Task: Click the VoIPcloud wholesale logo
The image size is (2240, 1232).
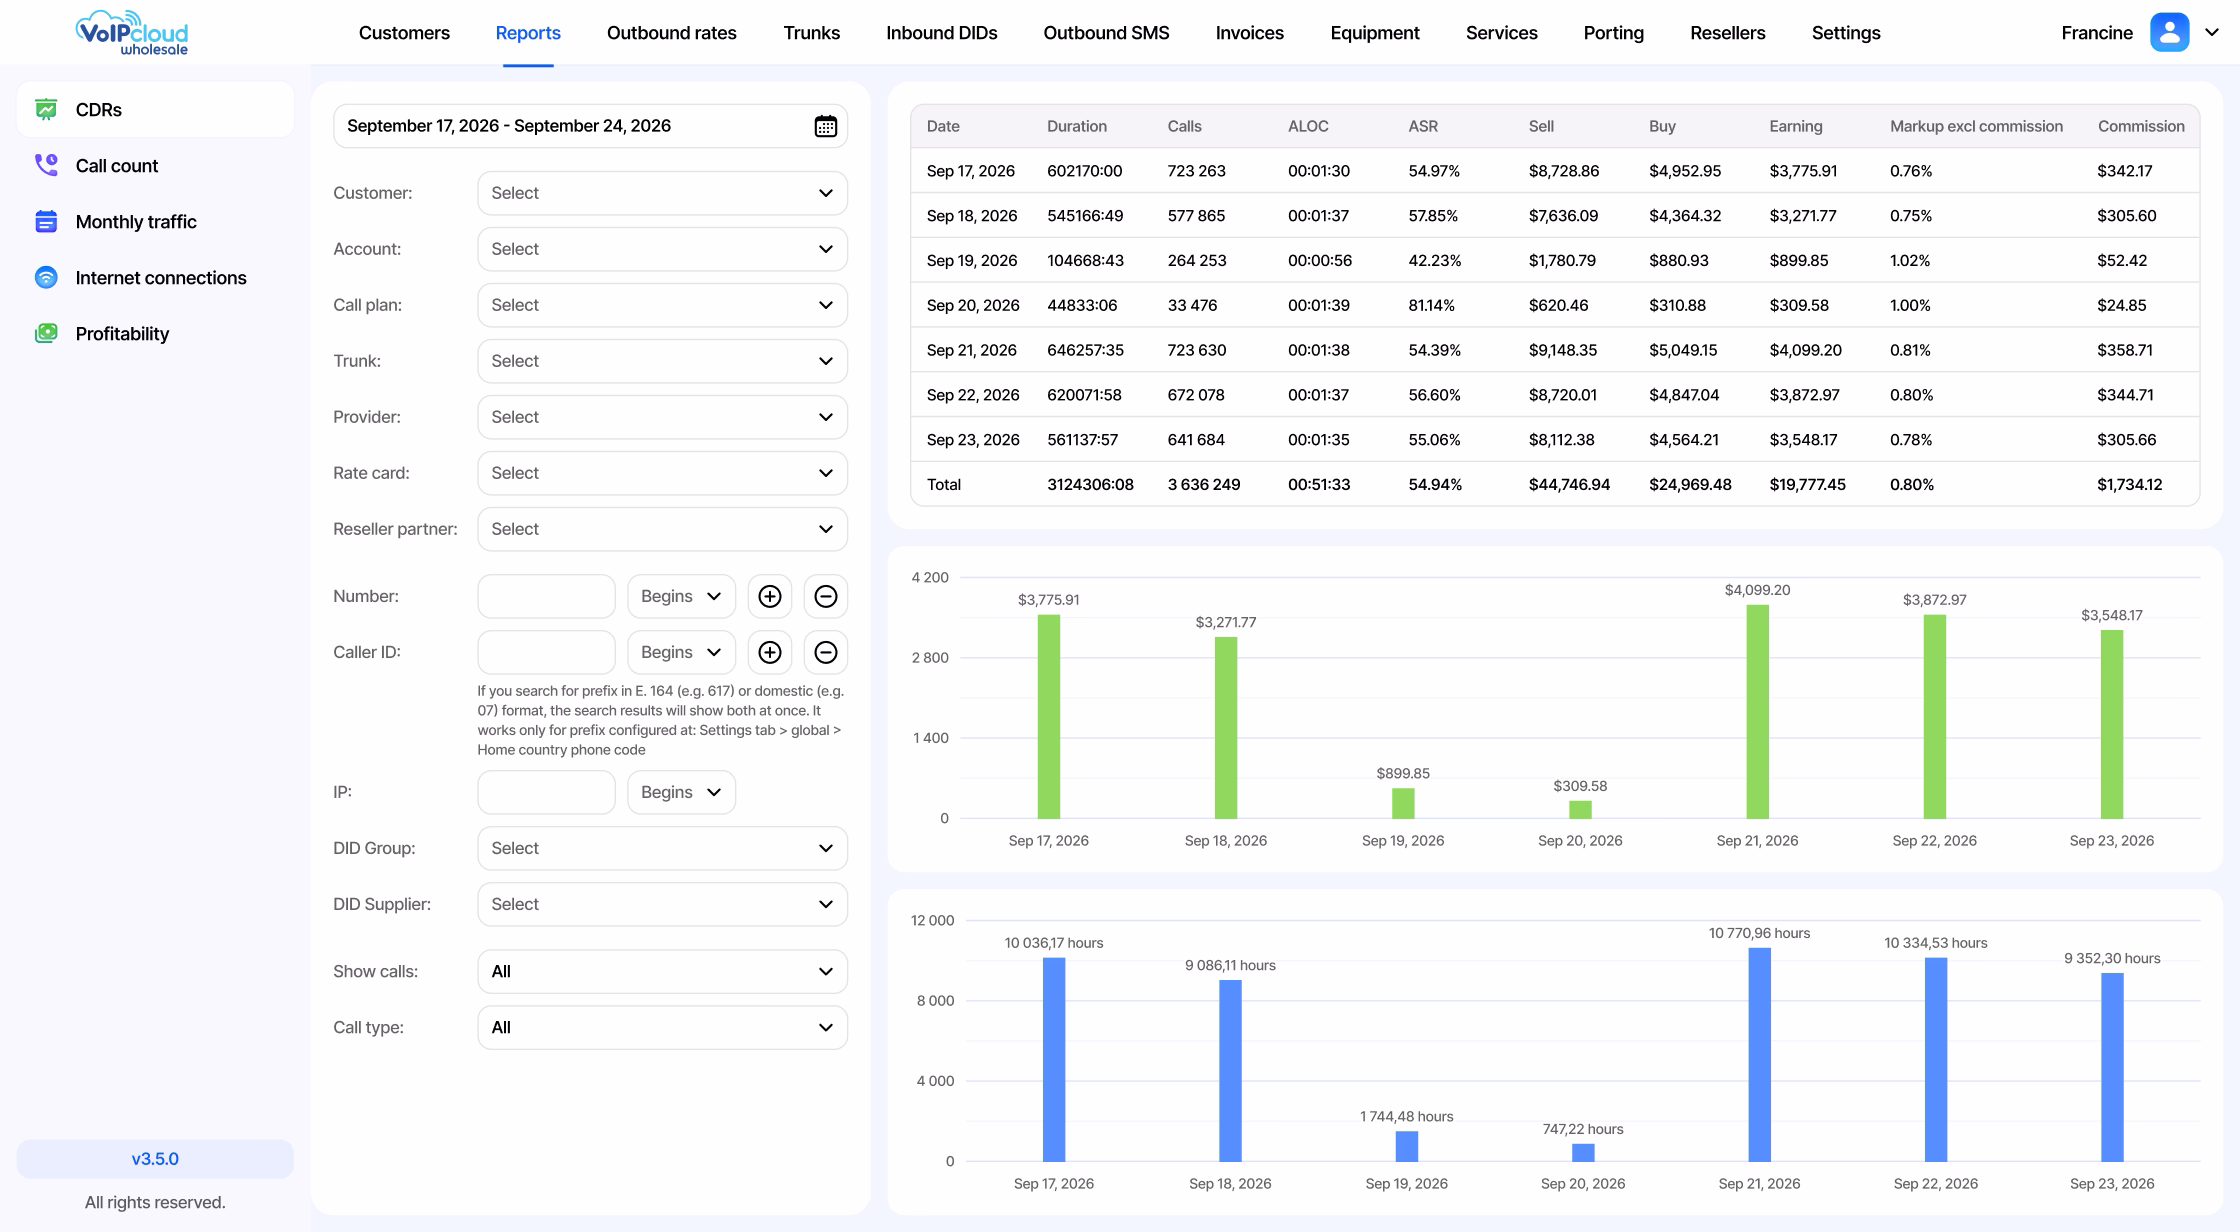Action: [132, 33]
